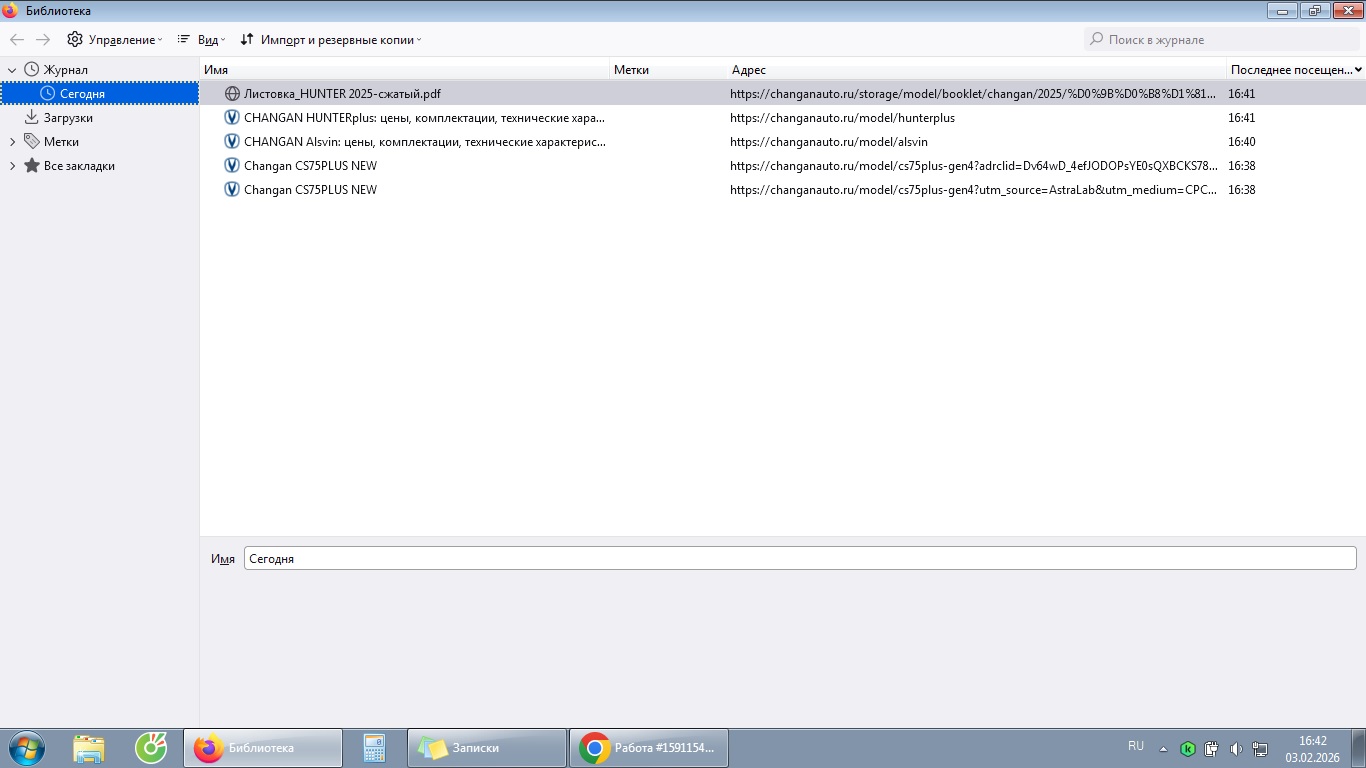
Task: Click the Адрес column header
Action: point(977,70)
